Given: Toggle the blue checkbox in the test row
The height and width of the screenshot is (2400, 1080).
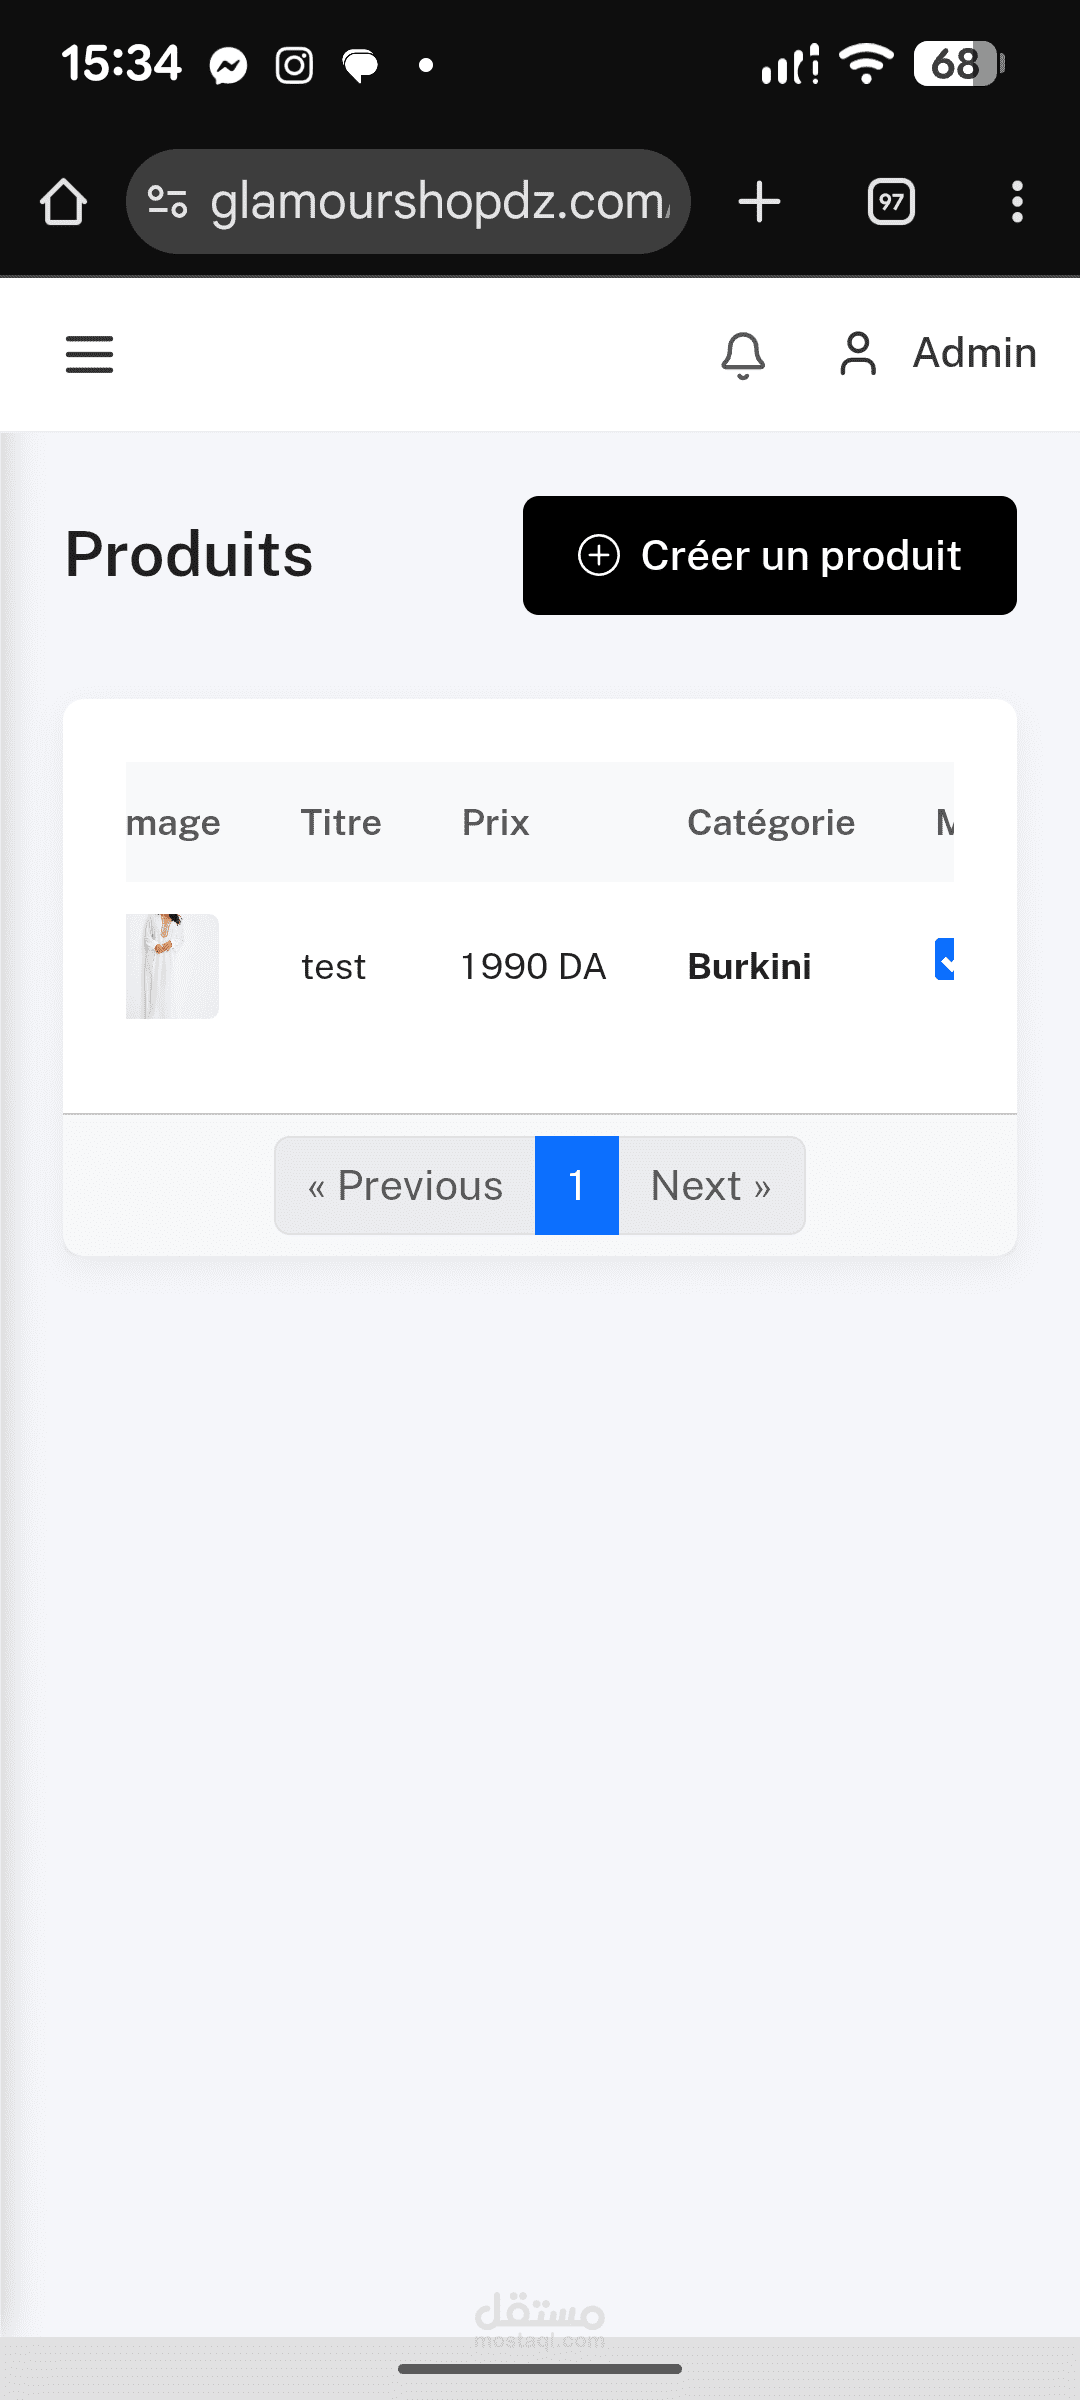Looking at the screenshot, I should 945,959.
